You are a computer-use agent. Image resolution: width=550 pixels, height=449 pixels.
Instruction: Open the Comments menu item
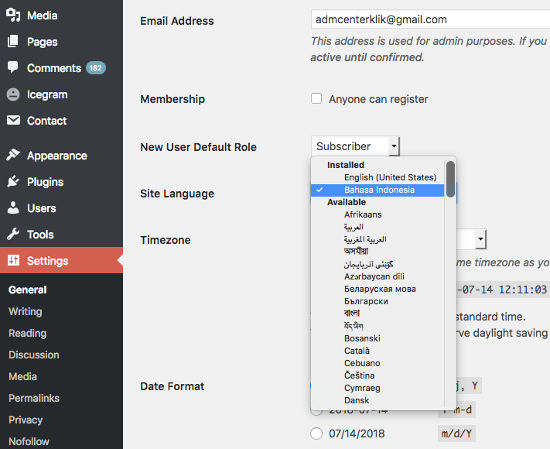click(54, 68)
